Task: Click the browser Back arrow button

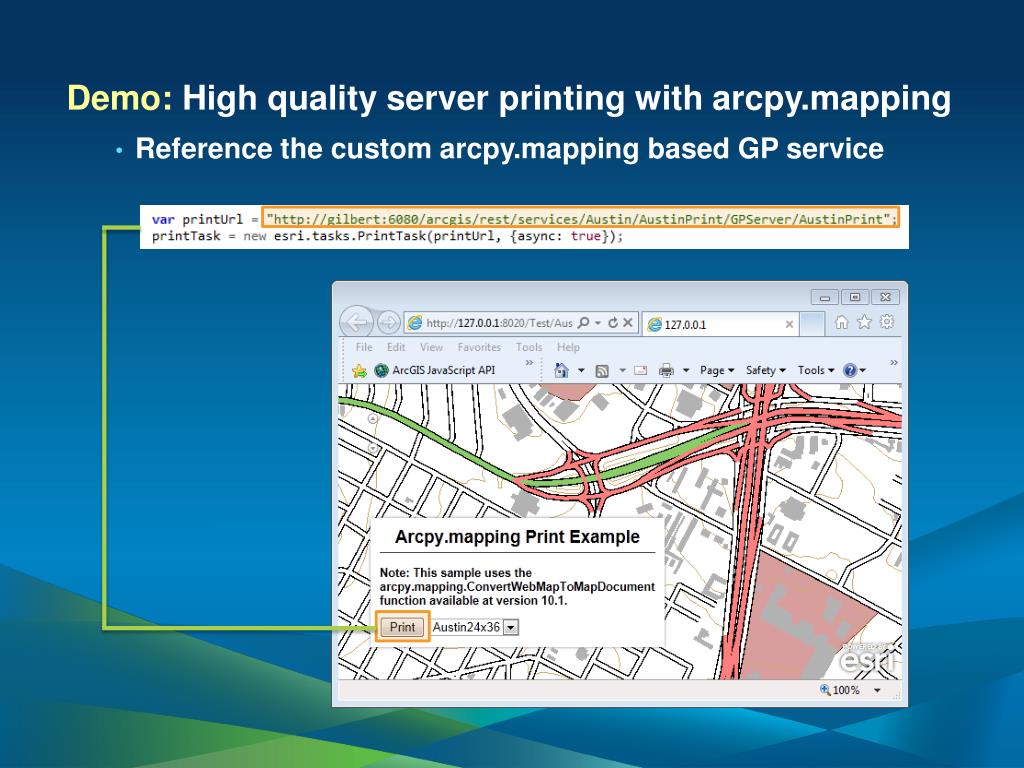Action: pyautogui.click(x=356, y=323)
